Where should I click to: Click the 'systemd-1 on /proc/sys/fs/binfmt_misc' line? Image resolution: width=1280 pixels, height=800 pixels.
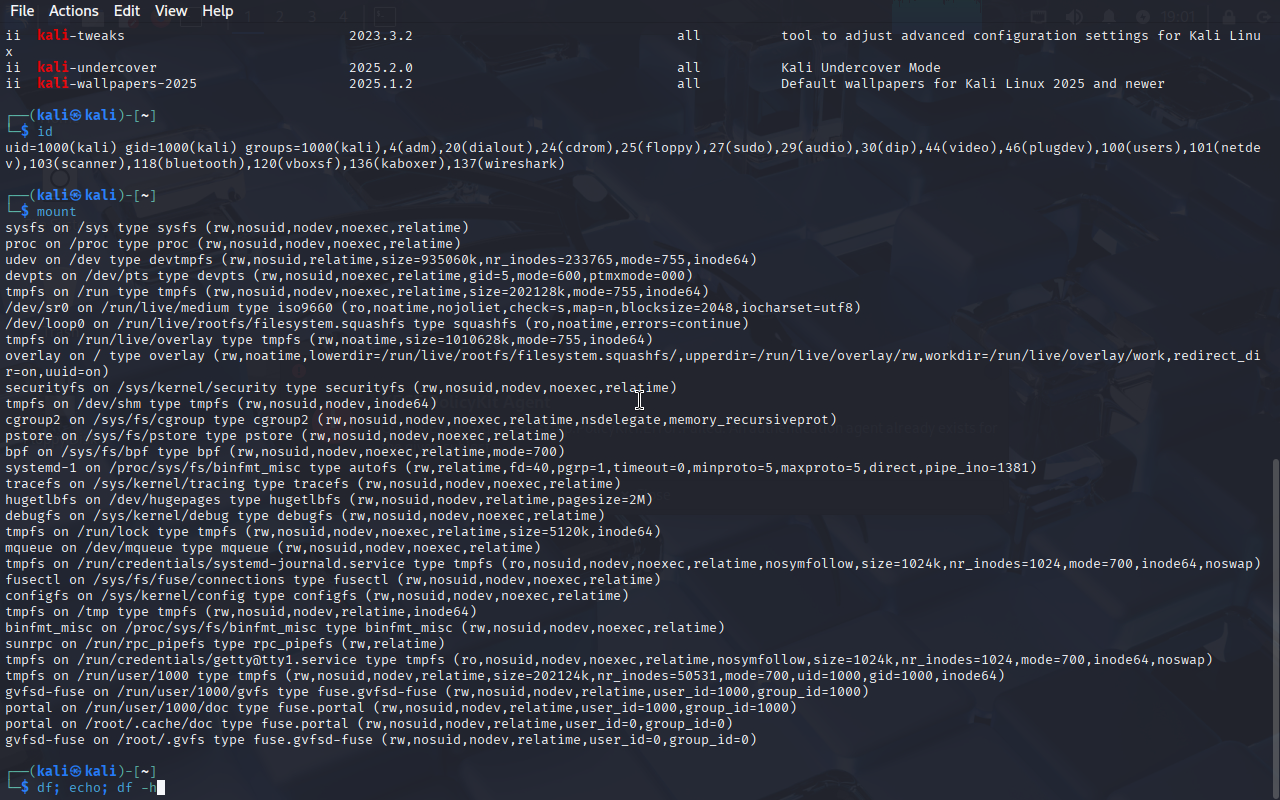521,468
